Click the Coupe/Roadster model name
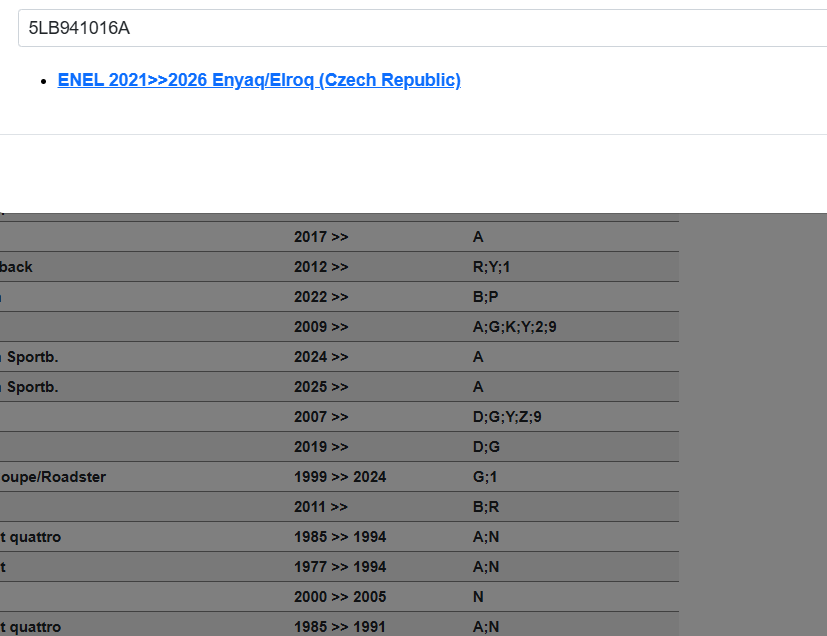827x636 pixels. [x=52, y=477]
